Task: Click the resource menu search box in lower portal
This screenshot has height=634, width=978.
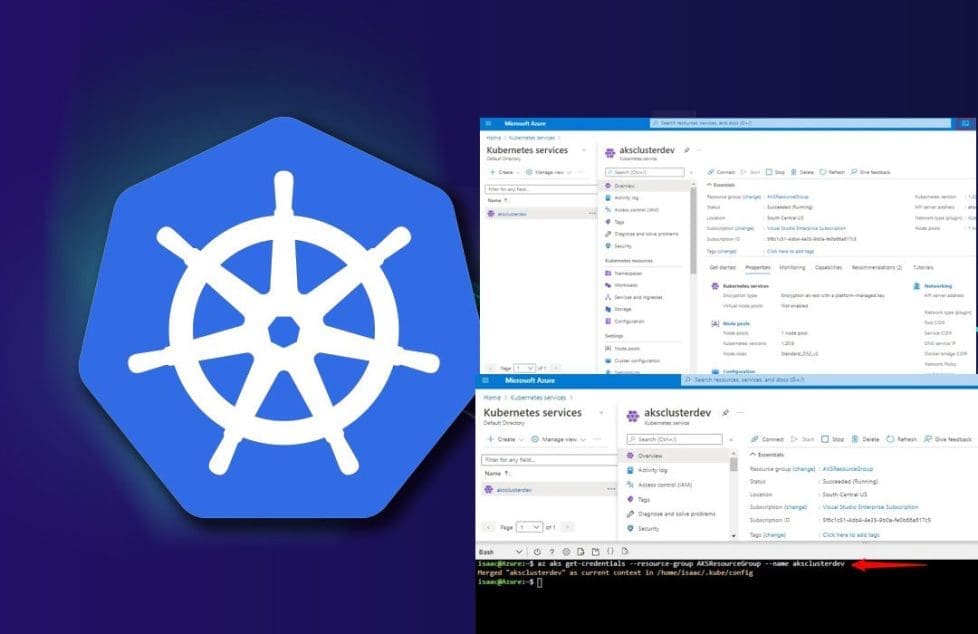Action: click(674, 439)
